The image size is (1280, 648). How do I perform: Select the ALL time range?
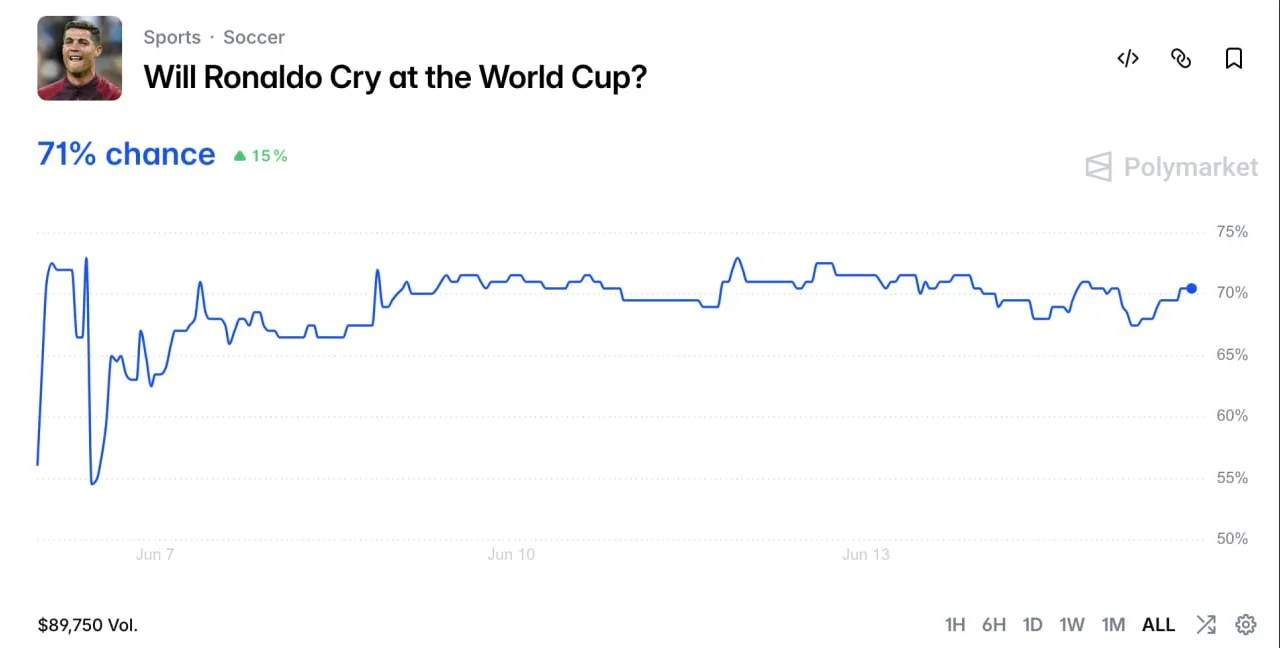pyautogui.click(x=1159, y=625)
